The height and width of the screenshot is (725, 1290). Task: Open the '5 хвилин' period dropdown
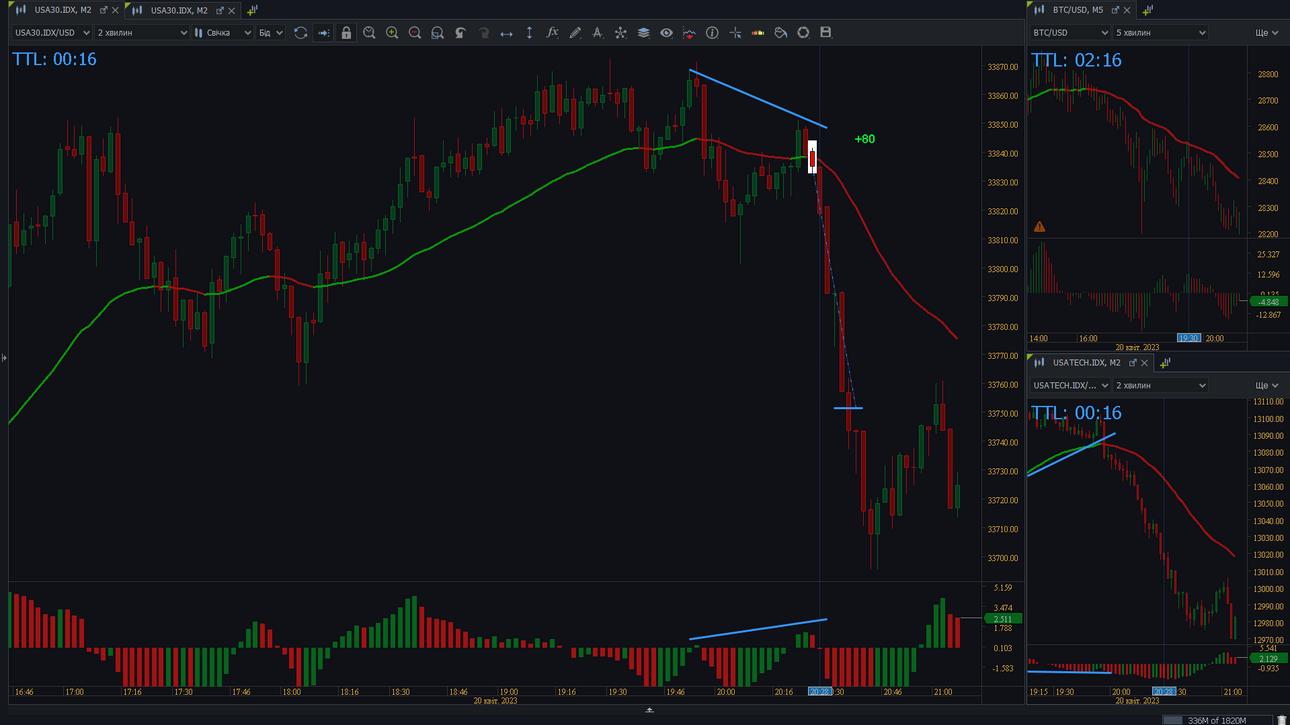1160,33
